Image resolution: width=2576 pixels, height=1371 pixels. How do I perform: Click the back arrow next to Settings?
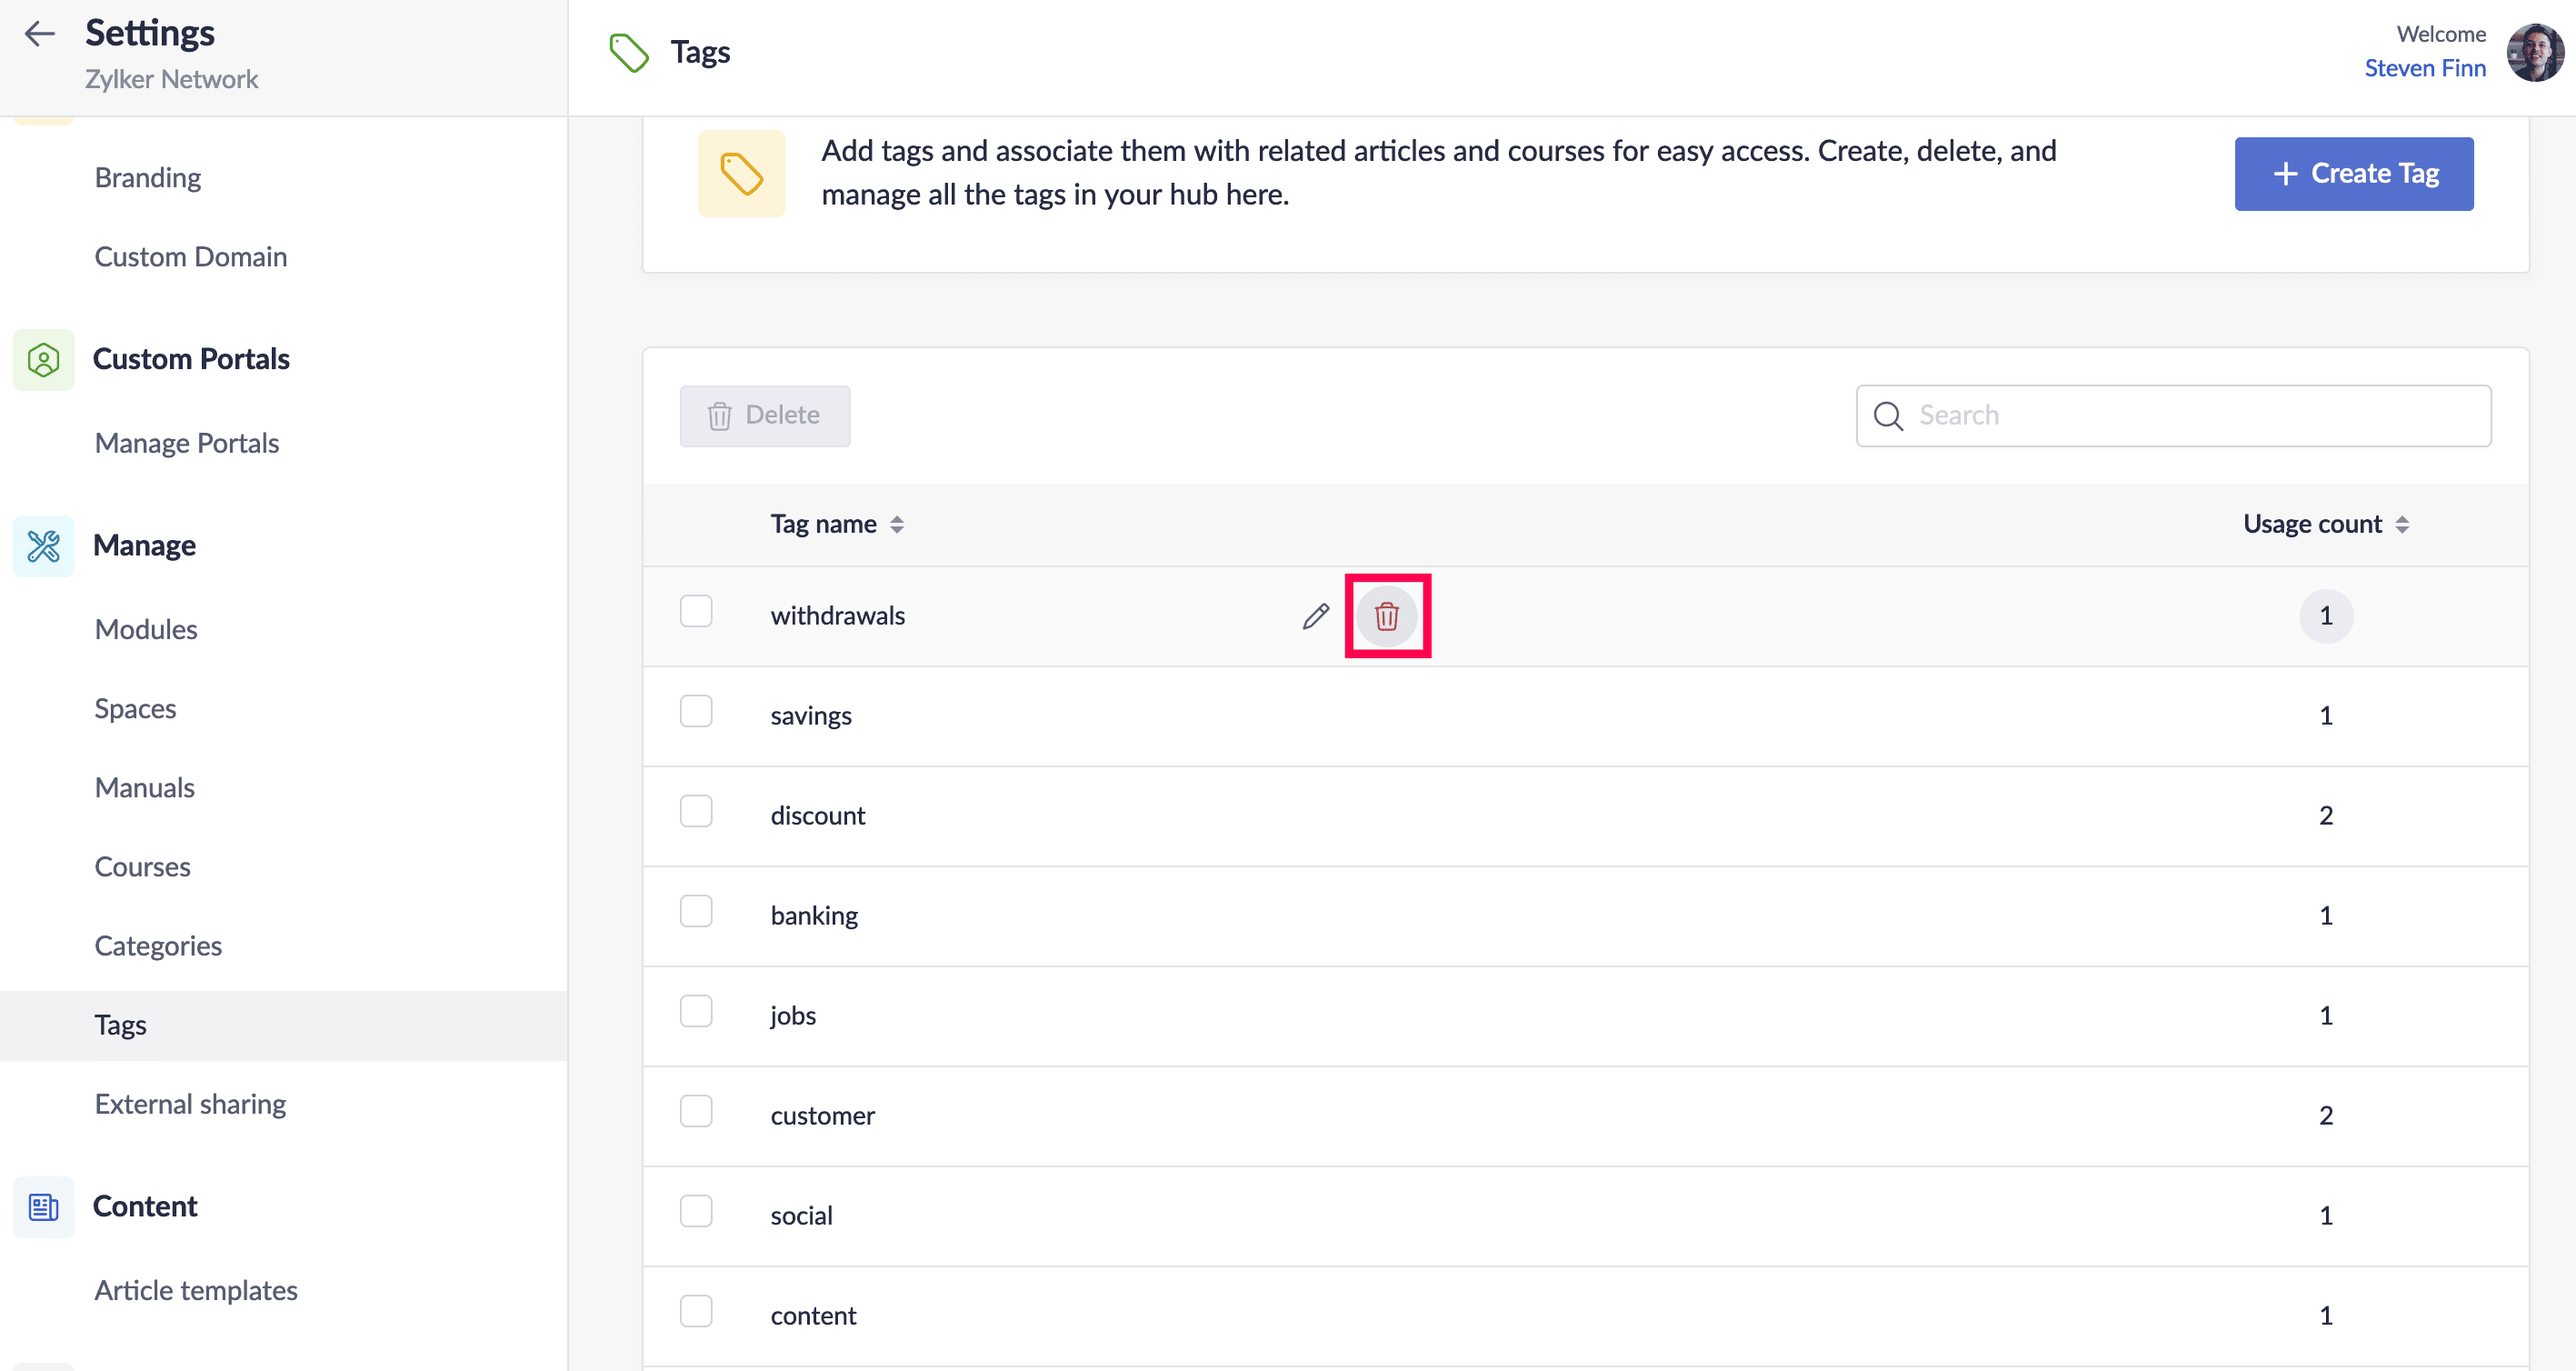pyautogui.click(x=40, y=34)
